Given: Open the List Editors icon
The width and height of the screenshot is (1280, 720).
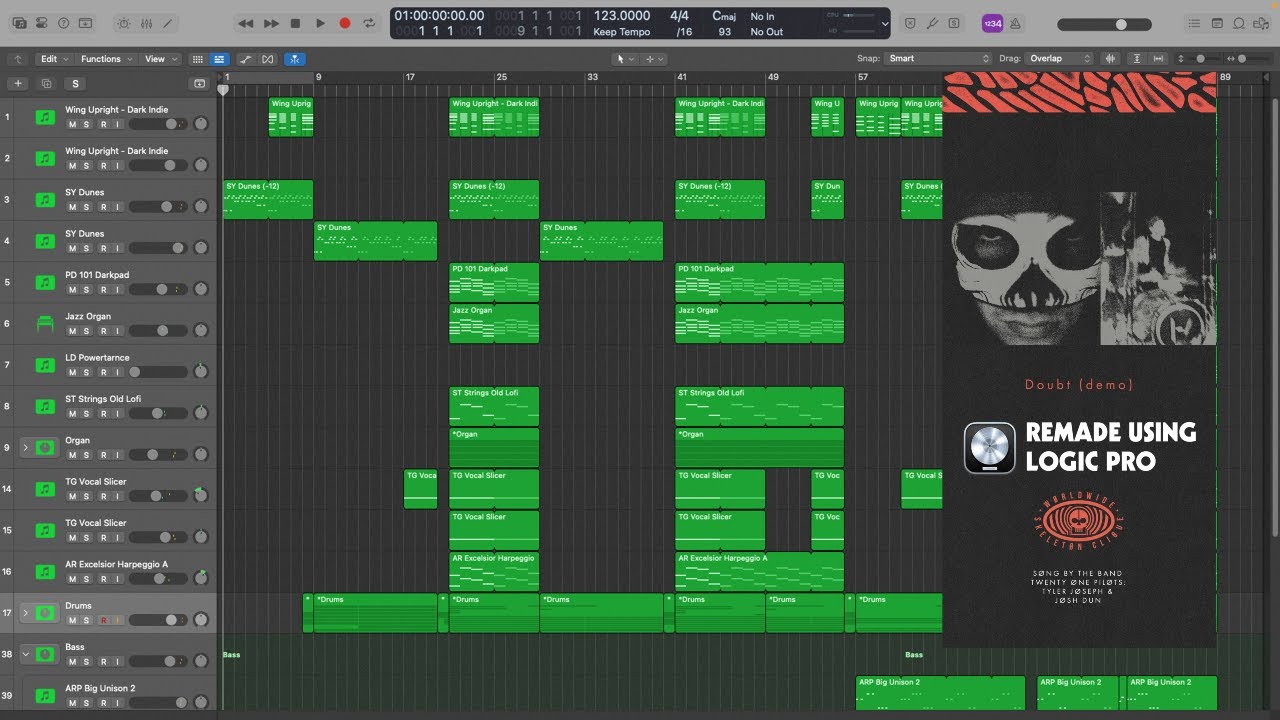Looking at the screenshot, I should [1195, 23].
